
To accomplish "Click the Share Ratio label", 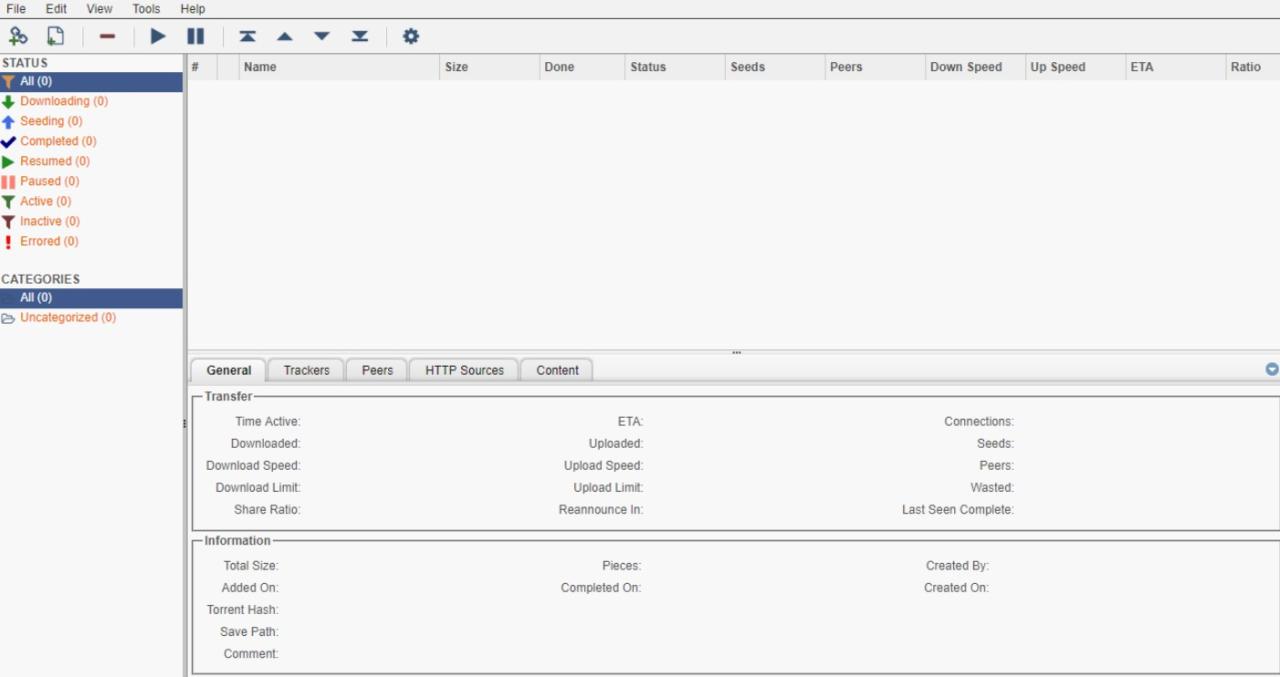I will (268, 510).
